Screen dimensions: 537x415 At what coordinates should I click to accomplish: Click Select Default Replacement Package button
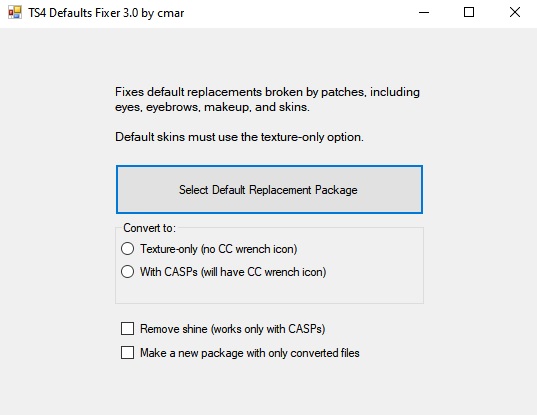[269, 189]
